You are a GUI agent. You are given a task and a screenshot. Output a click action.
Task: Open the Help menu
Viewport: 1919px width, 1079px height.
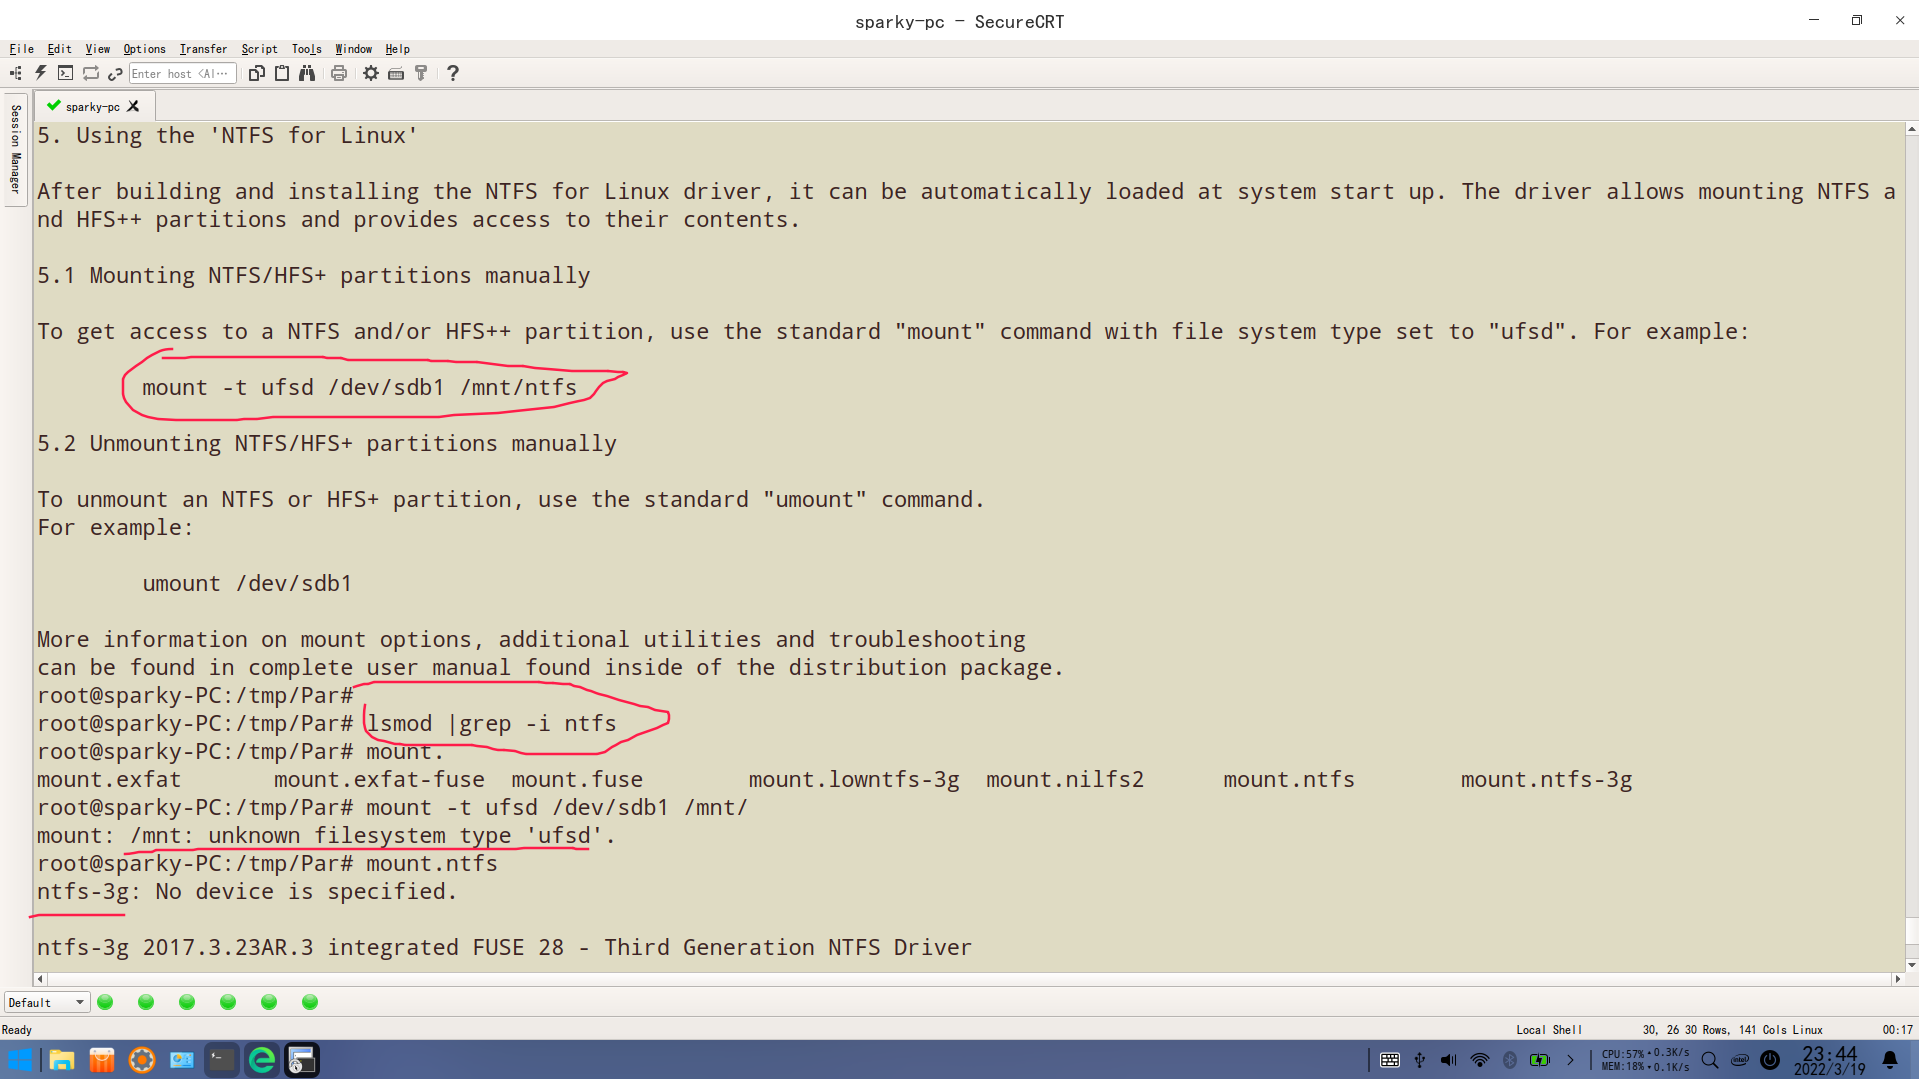397,49
